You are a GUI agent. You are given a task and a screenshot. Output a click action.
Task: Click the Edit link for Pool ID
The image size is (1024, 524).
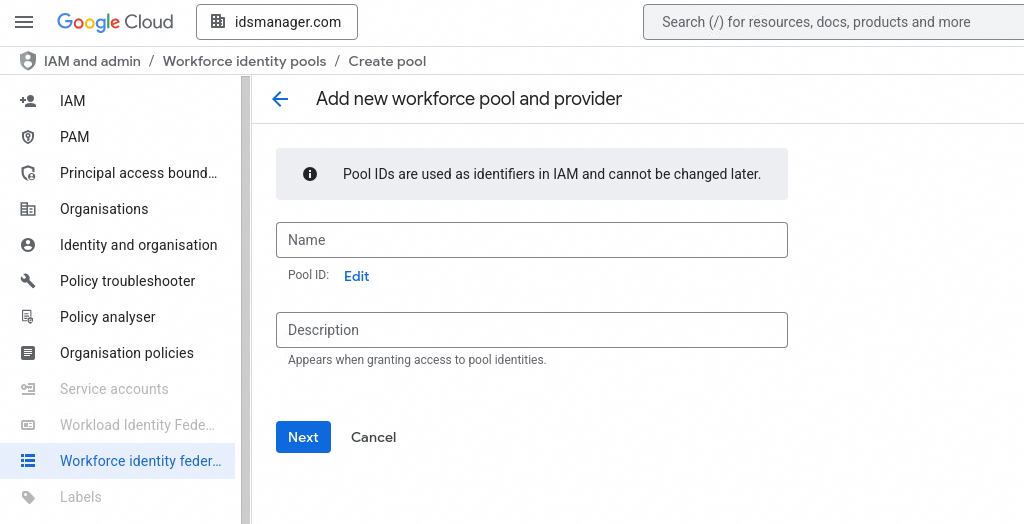pyautogui.click(x=357, y=276)
